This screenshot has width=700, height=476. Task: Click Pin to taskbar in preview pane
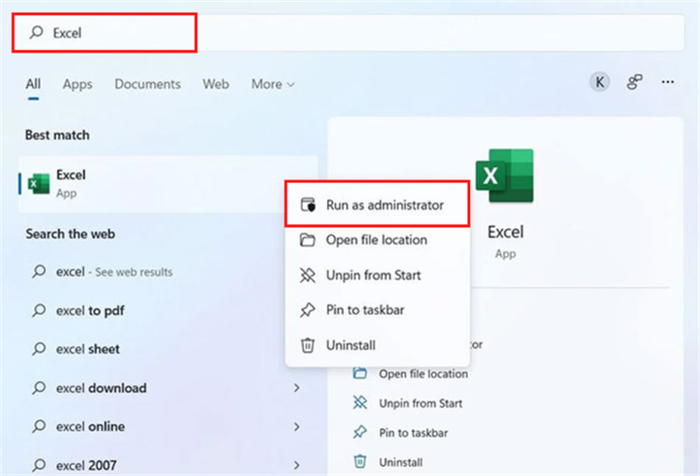click(413, 433)
